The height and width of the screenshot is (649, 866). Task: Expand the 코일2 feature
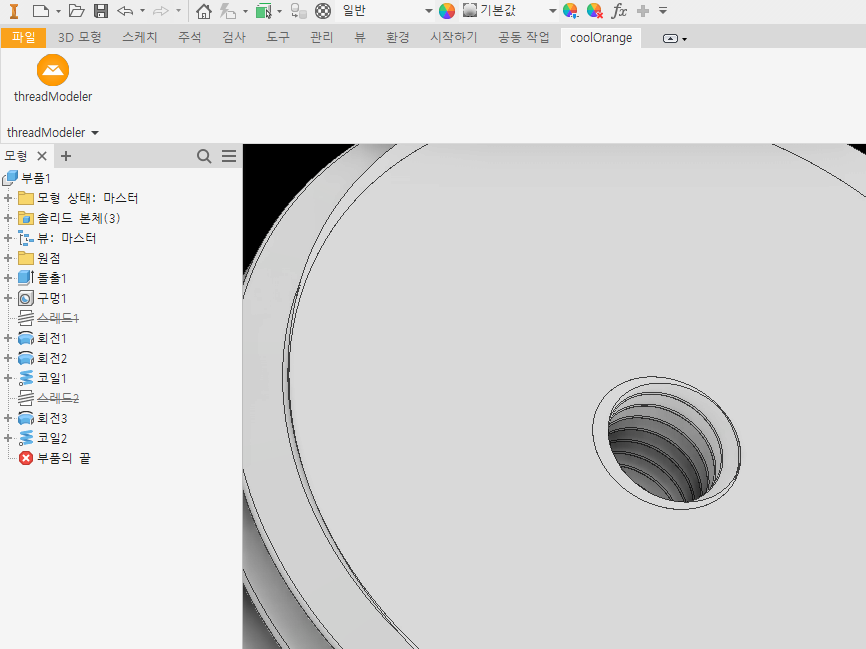(8, 438)
